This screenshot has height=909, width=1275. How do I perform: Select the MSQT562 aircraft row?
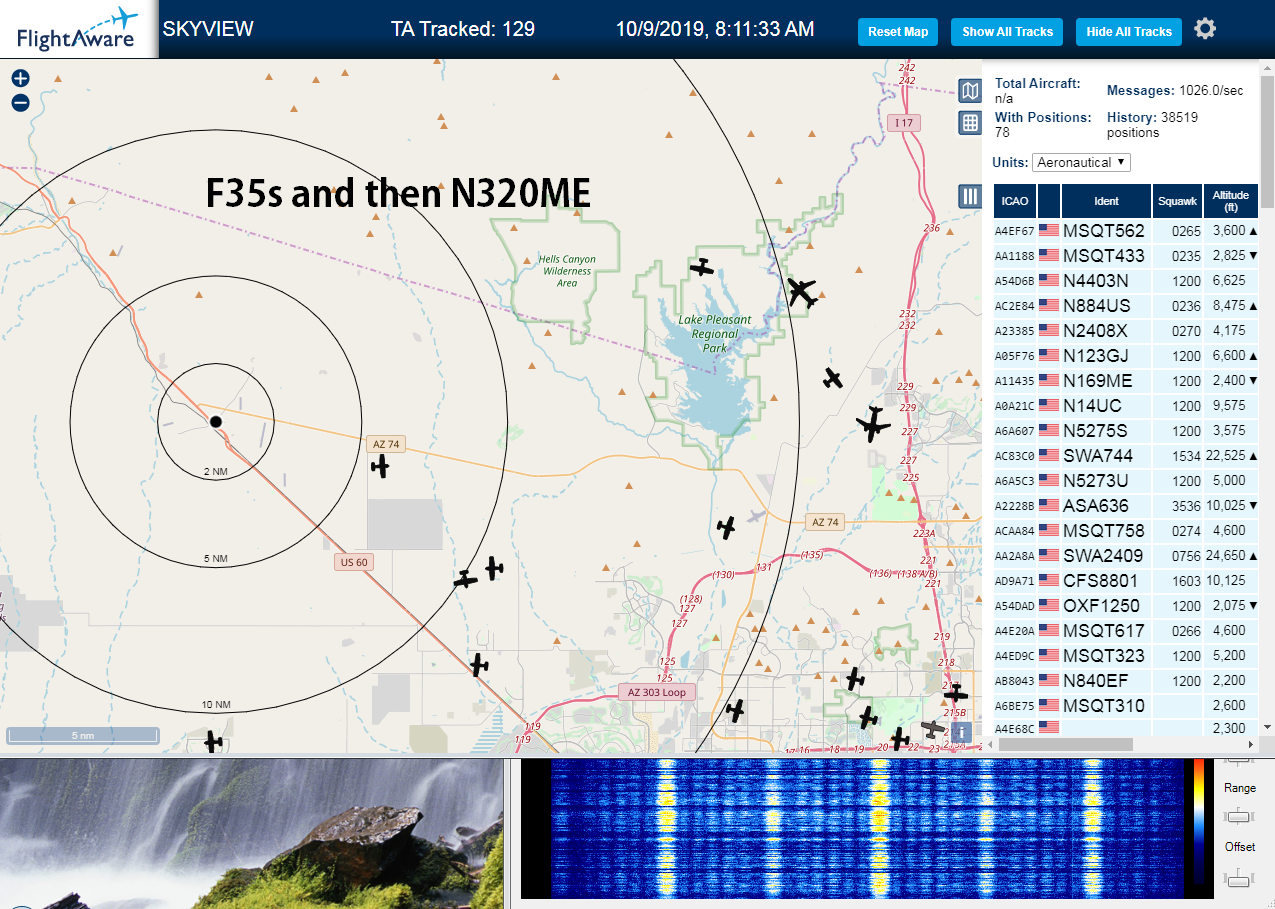(x=1126, y=230)
